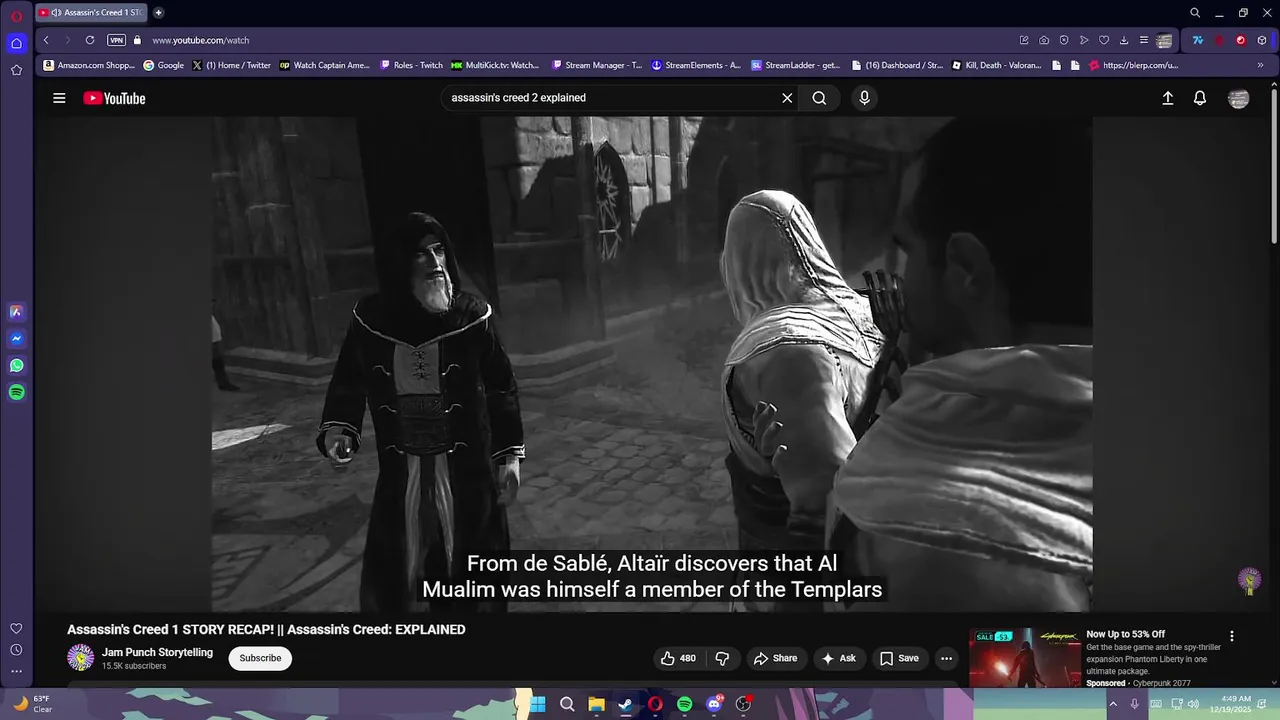Open the Ask AI button
The width and height of the screenshot is (1280, 720).
pyautogui.click(x=838, y=658)
